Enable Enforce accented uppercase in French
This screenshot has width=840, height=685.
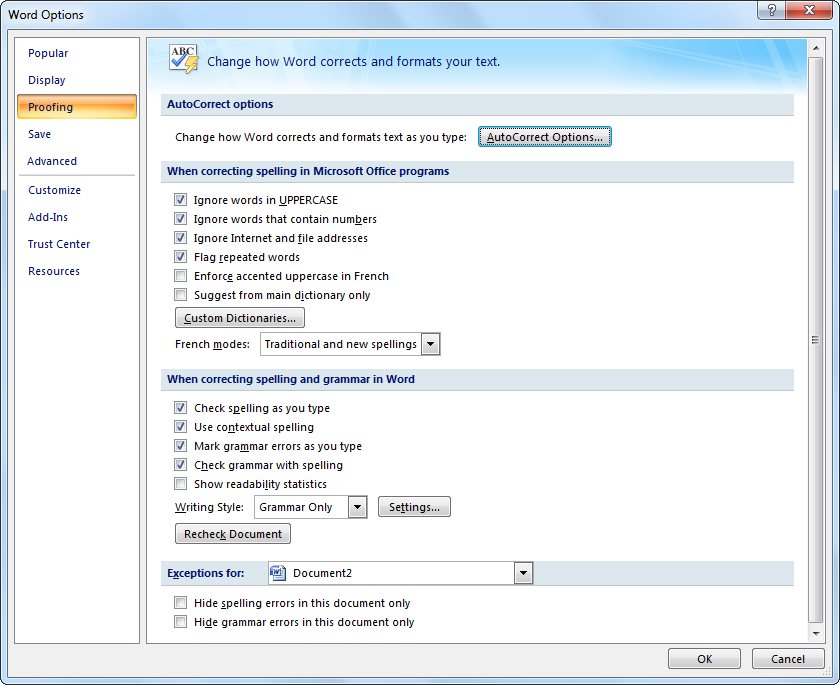(x=181, y=276)
